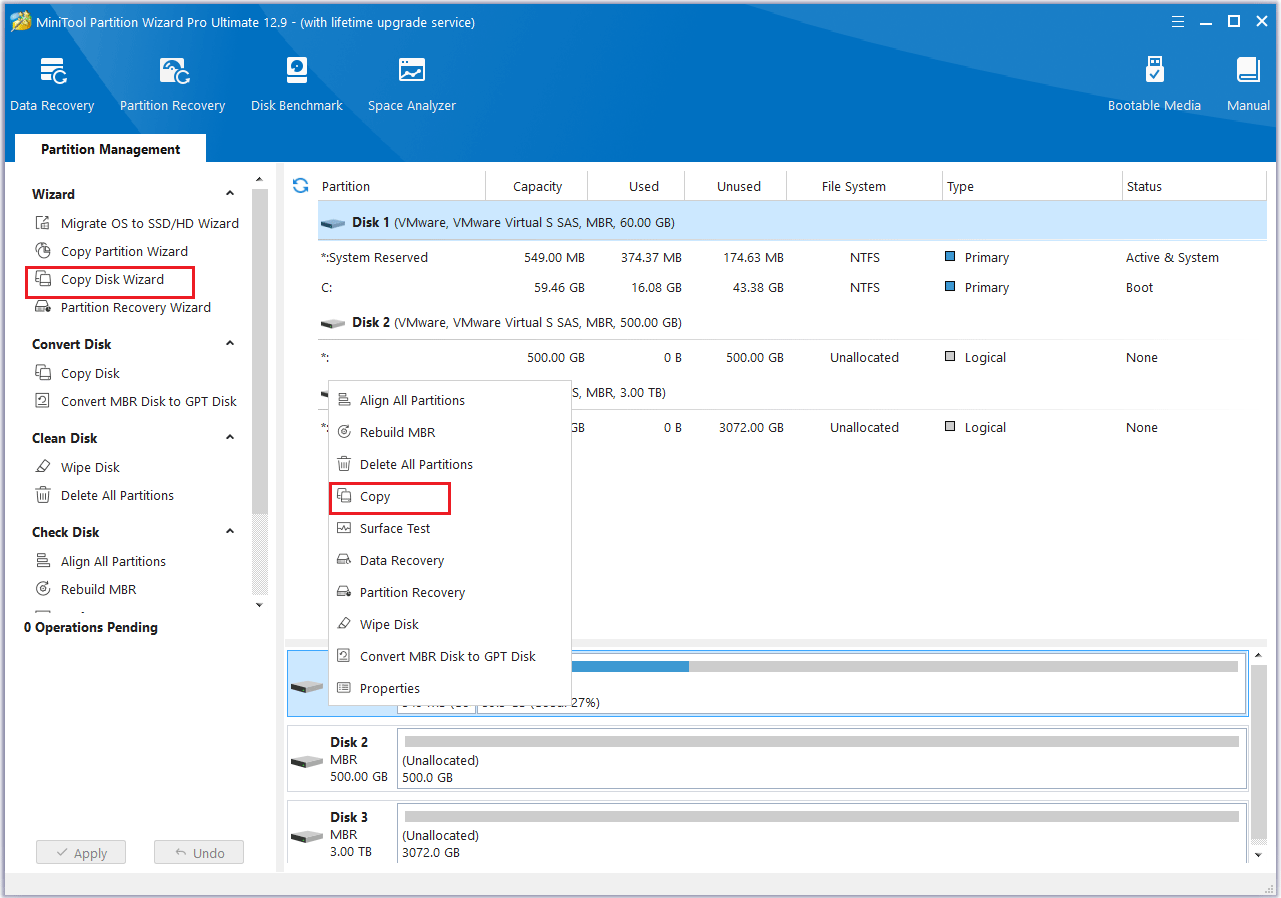Sort by File System column header
Screen dimensions: 1281x898
click(x=865, y=186)
